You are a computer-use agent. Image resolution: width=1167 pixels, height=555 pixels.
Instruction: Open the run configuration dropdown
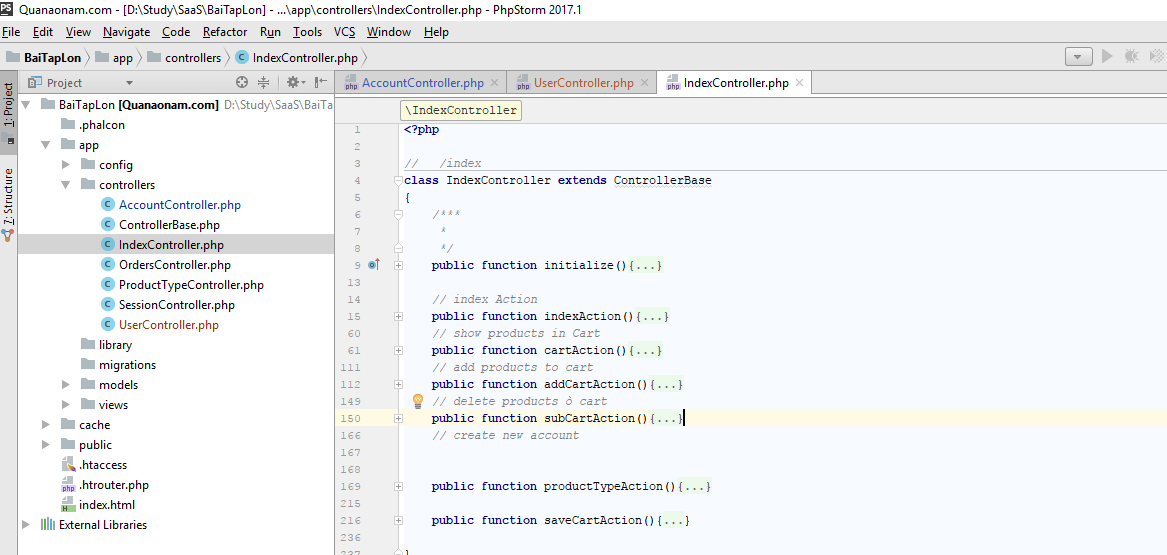(x=1078, y=57)
